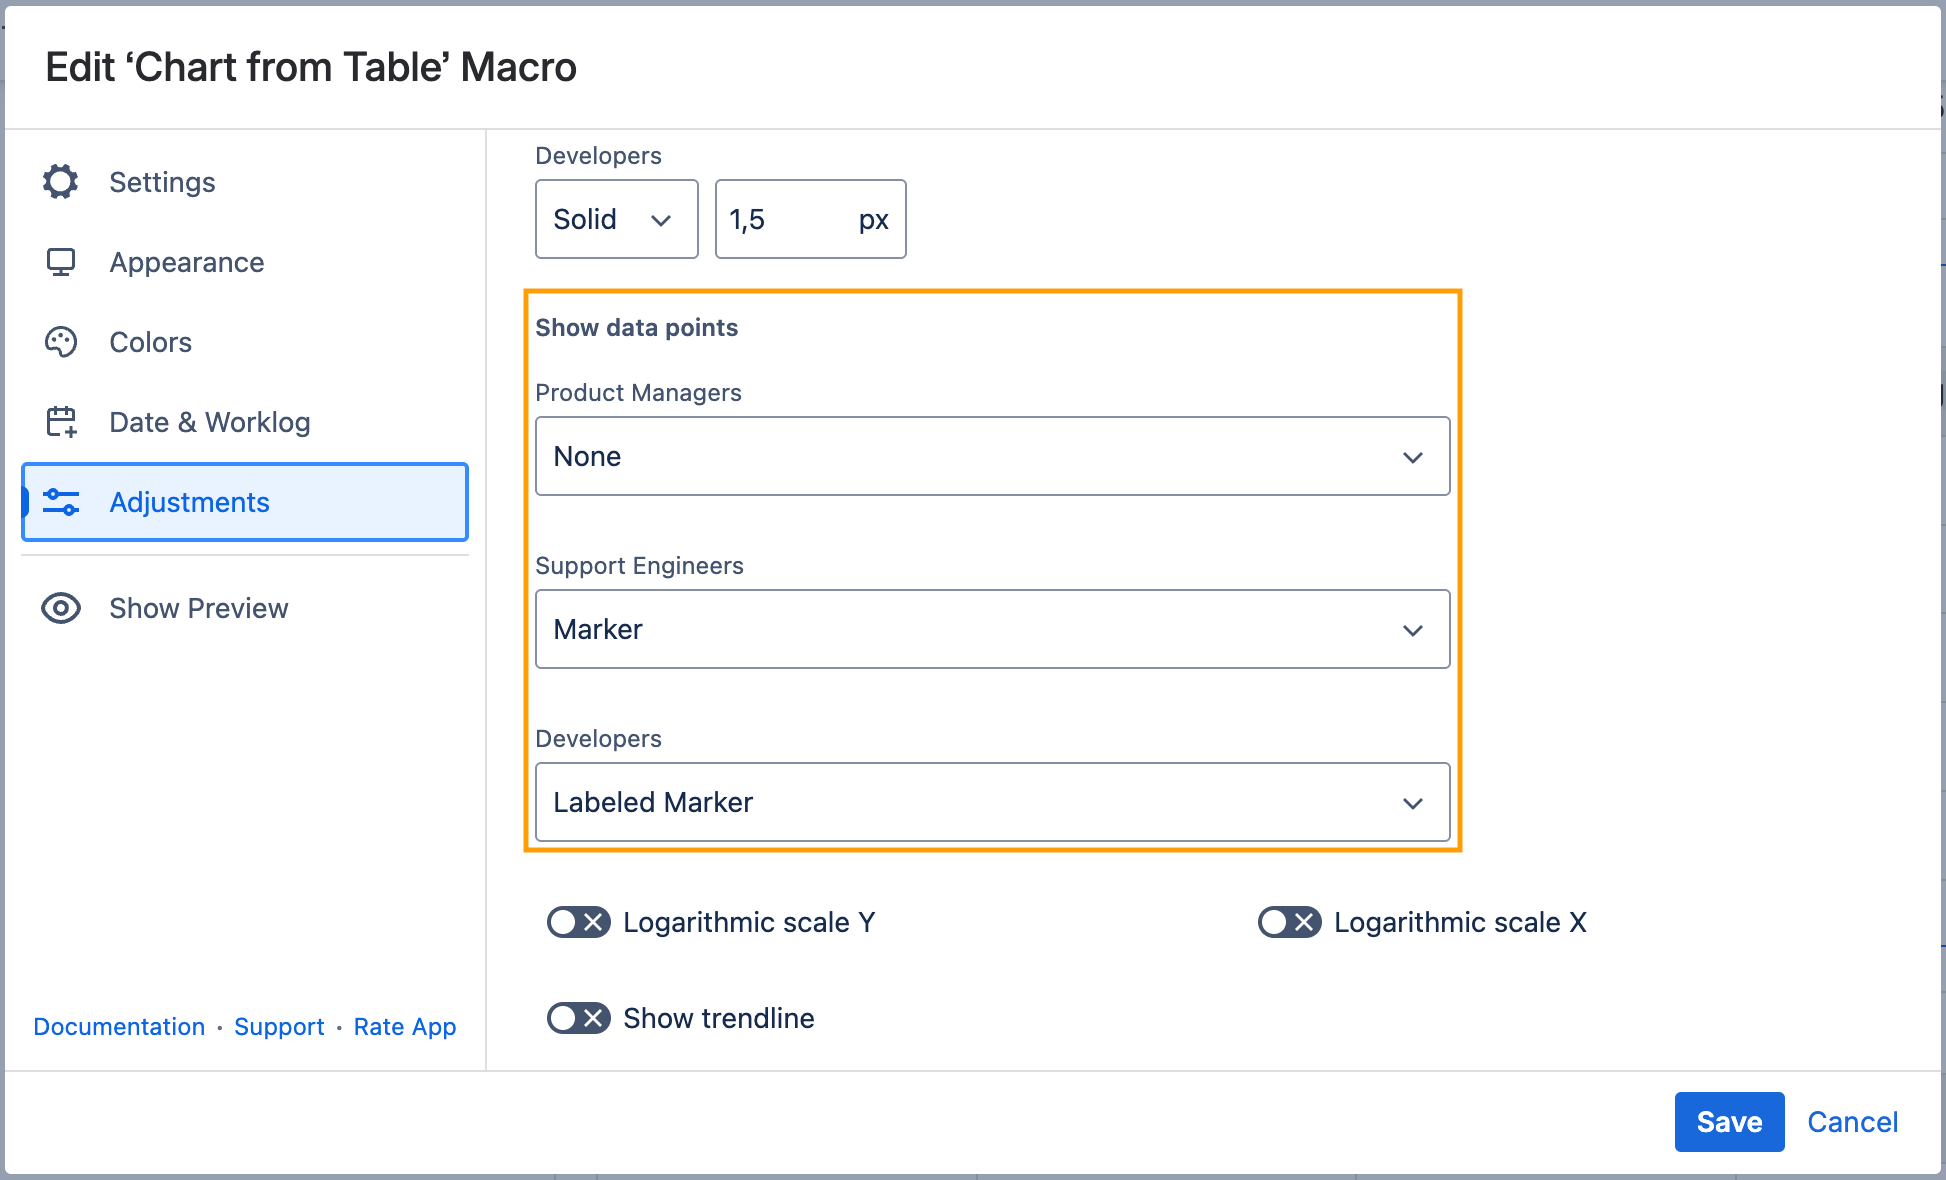1946x1180 pixels.
Task: Enable Logarithmic scale Y toggle
Action: click(x=578, y=922)
